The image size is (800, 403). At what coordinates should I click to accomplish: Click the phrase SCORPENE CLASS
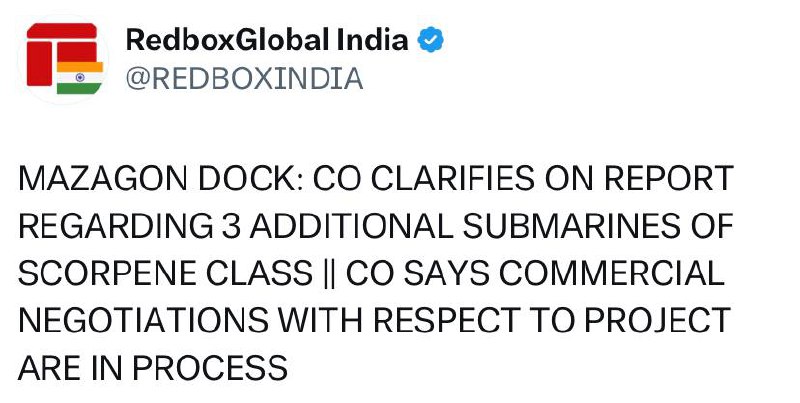click(165, 273)
